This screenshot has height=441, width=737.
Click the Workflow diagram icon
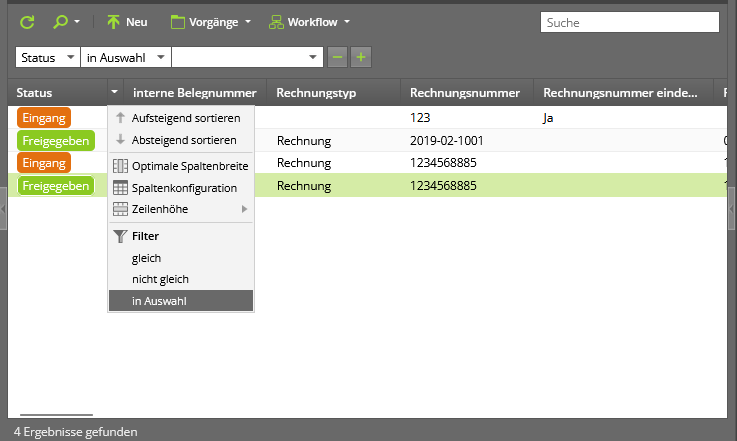tap(276, 22)
